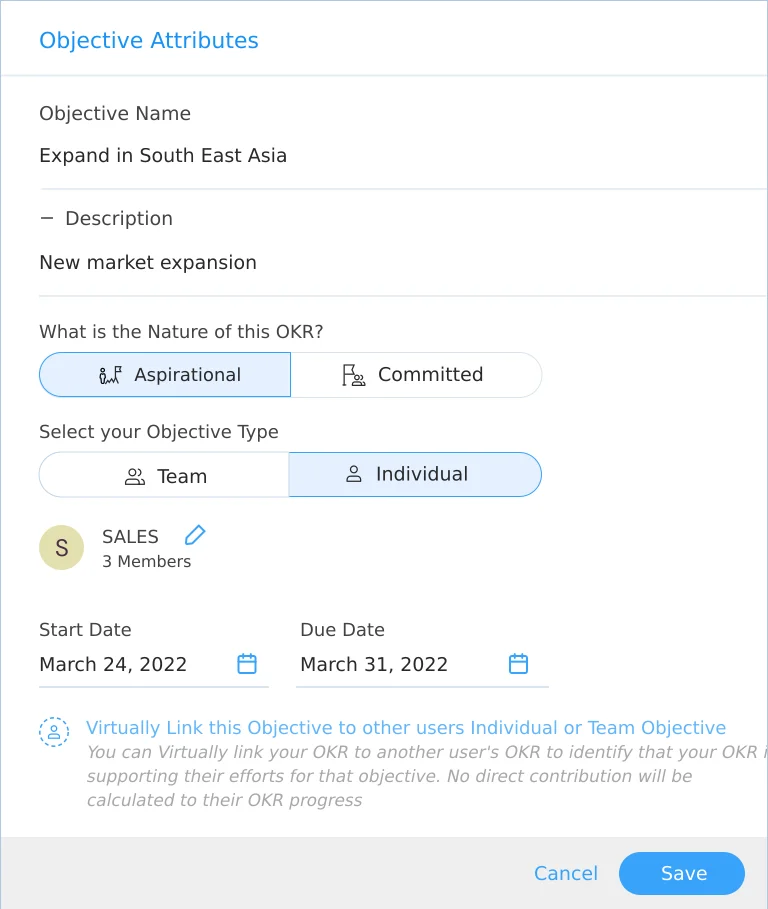Open the March 31, 2022 due date picker

(x=422, y=664)
